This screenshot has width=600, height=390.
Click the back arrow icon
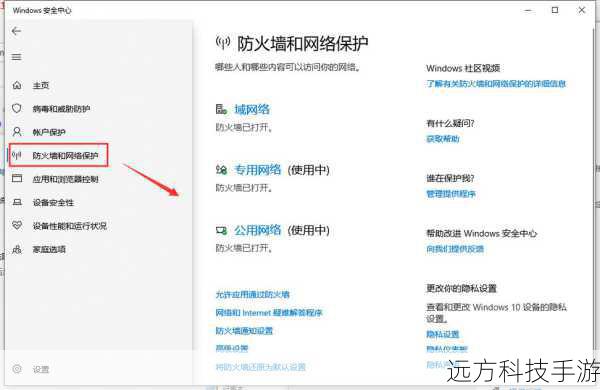tap(16, 31)
